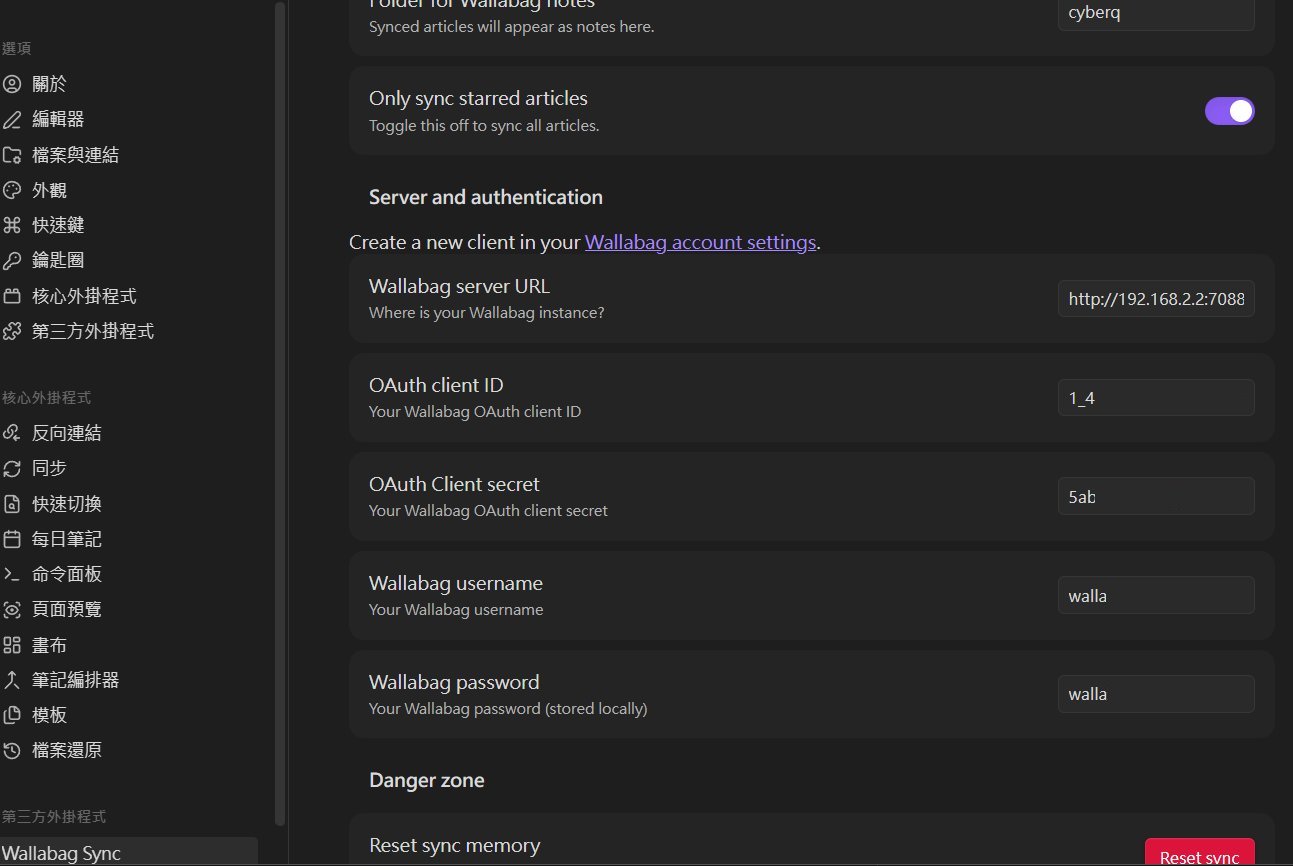Click the Backlinks (反向連結) icon
Image resolution: width=1293 pixels, height=866 pixels.
click(x=12, y=433)
